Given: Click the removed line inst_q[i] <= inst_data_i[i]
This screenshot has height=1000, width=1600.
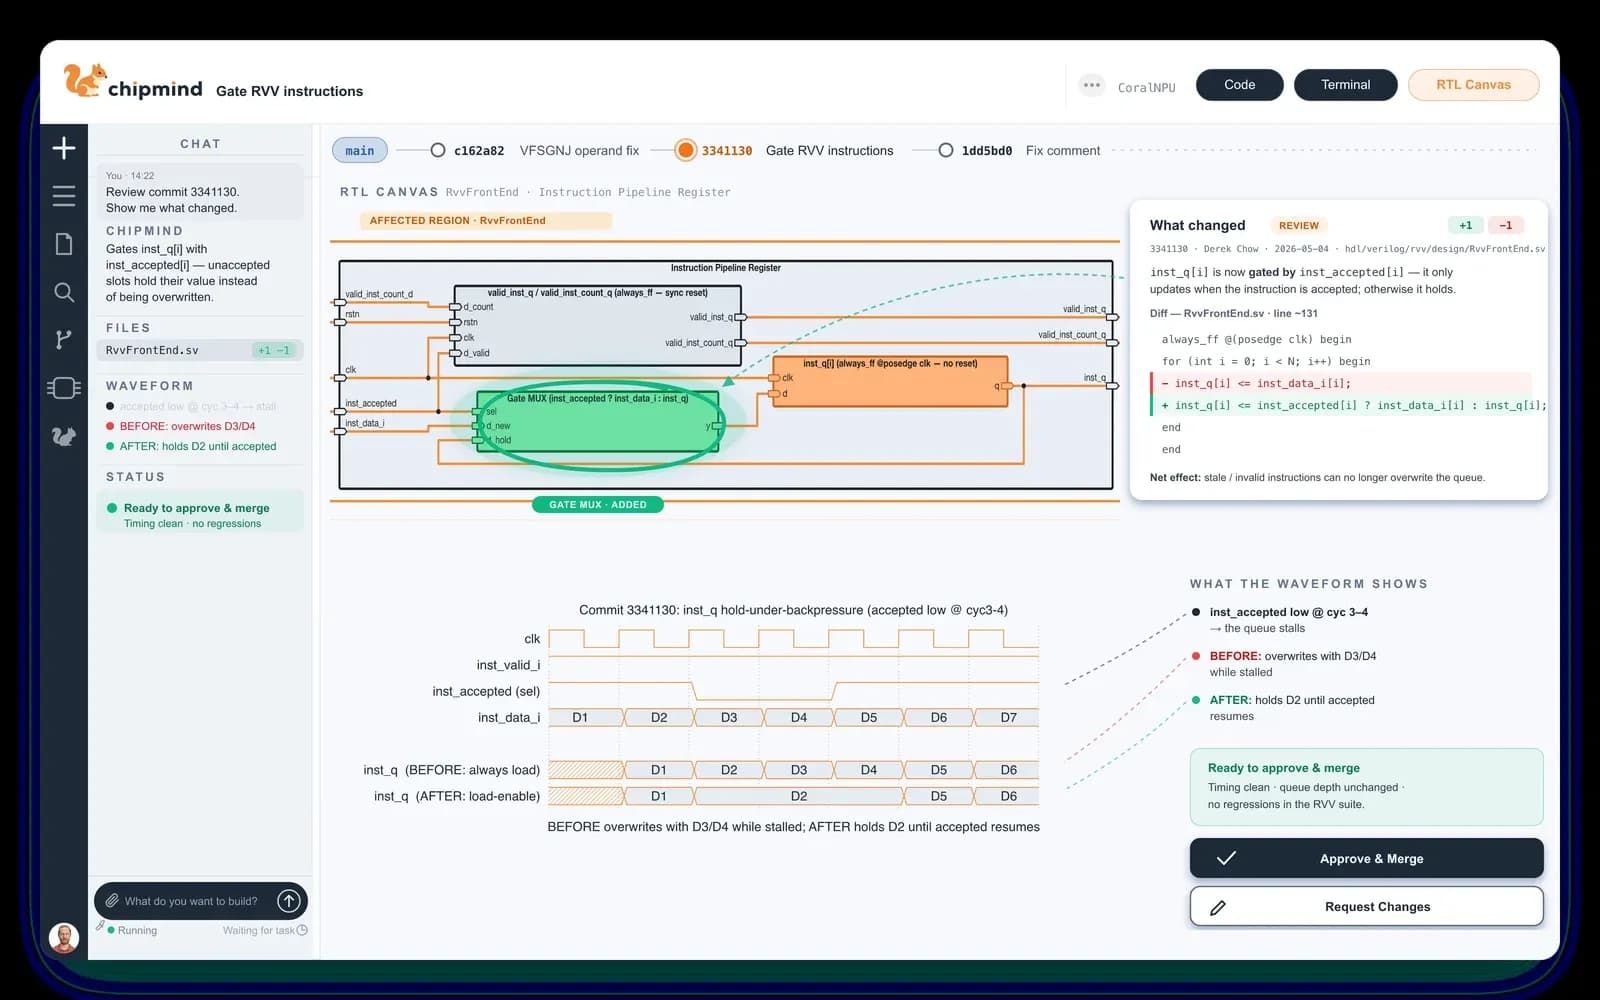Looking at the screenshot, I should pos(1341,383).
